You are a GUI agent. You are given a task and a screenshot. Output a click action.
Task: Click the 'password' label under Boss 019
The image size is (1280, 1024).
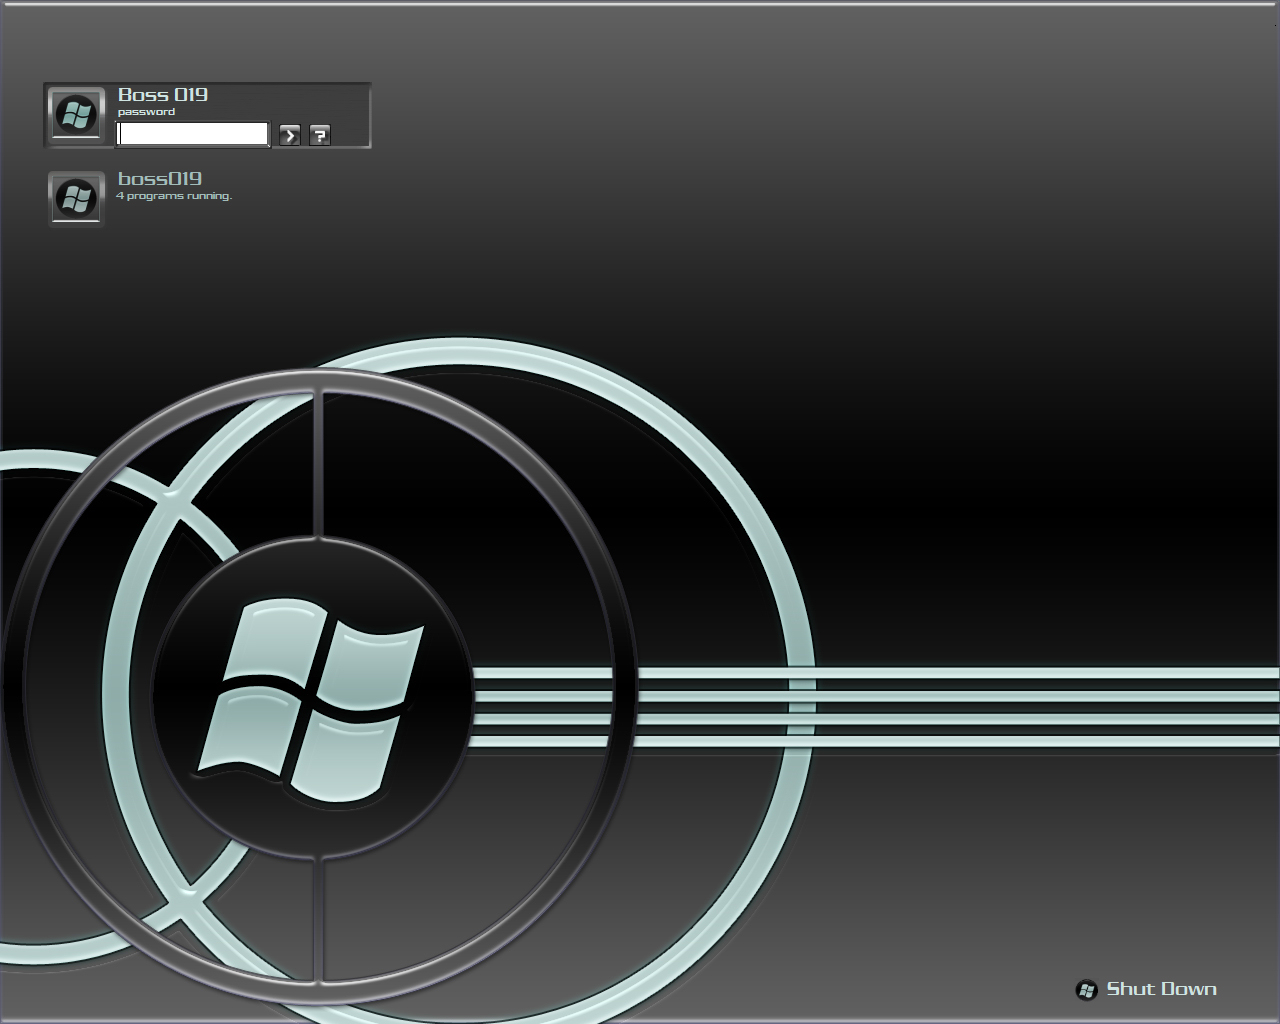[x=146, y=112]
